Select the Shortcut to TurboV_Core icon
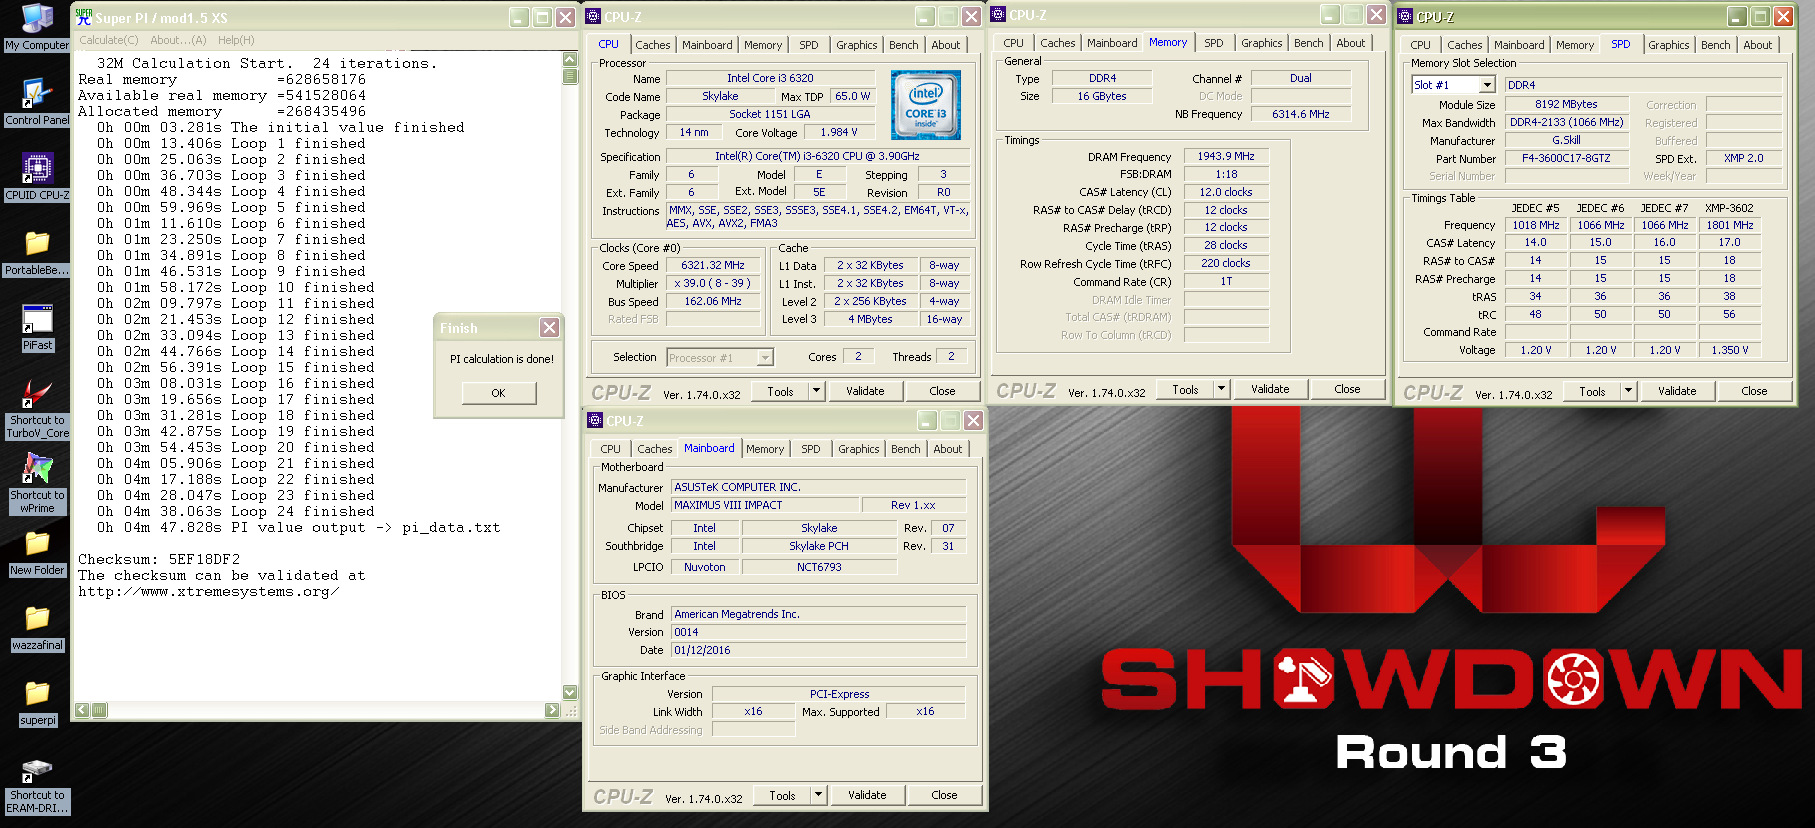 coord(37,408)
